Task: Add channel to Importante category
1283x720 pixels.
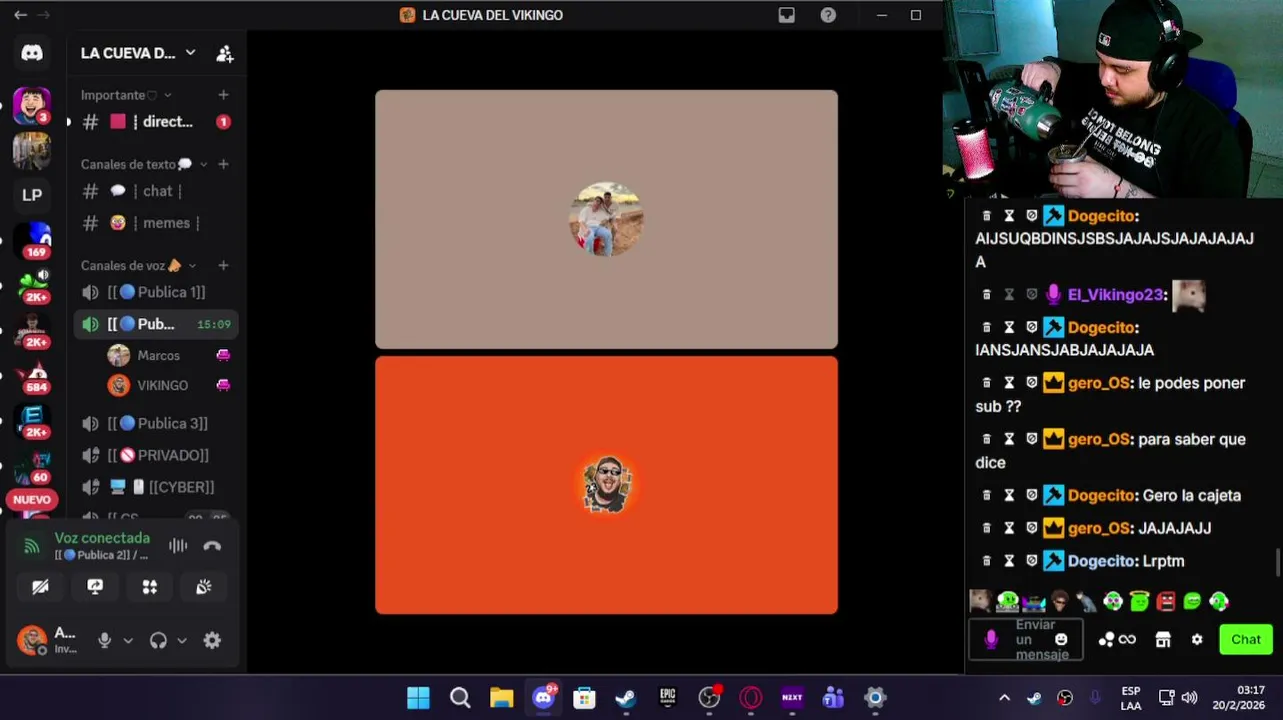Action: click(x=223, y=95)
